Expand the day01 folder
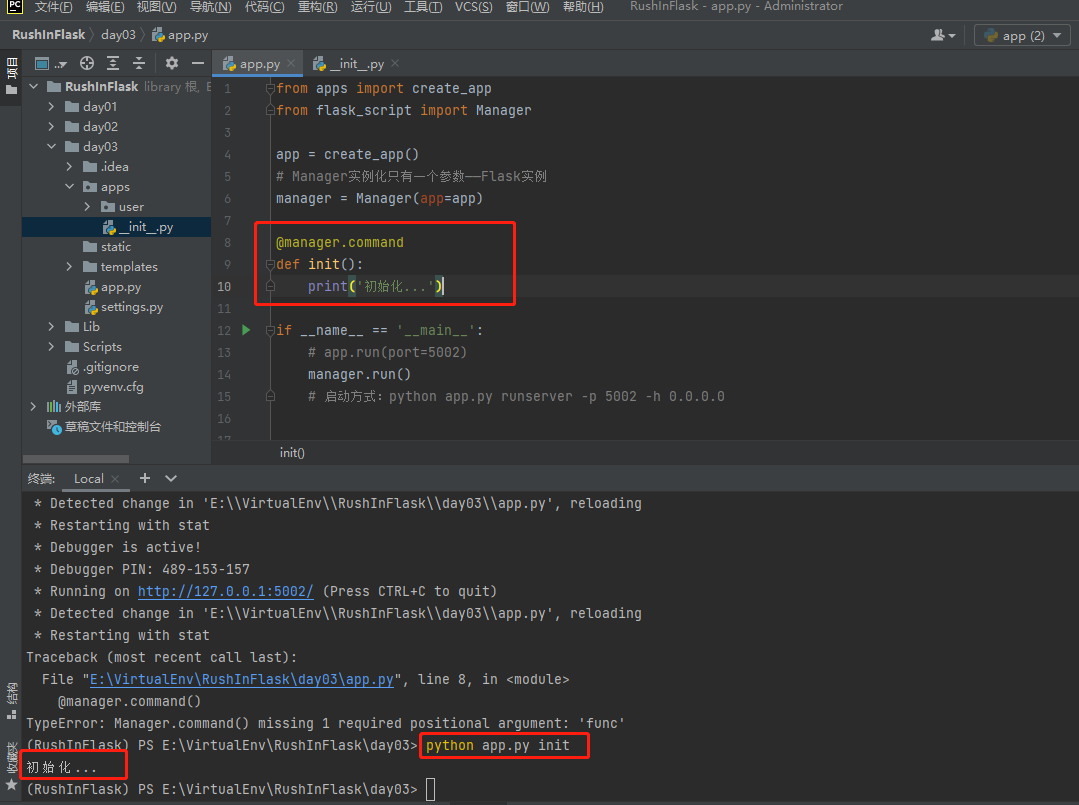This screenshot has height=805, width=1079. (x=52, y=107)
